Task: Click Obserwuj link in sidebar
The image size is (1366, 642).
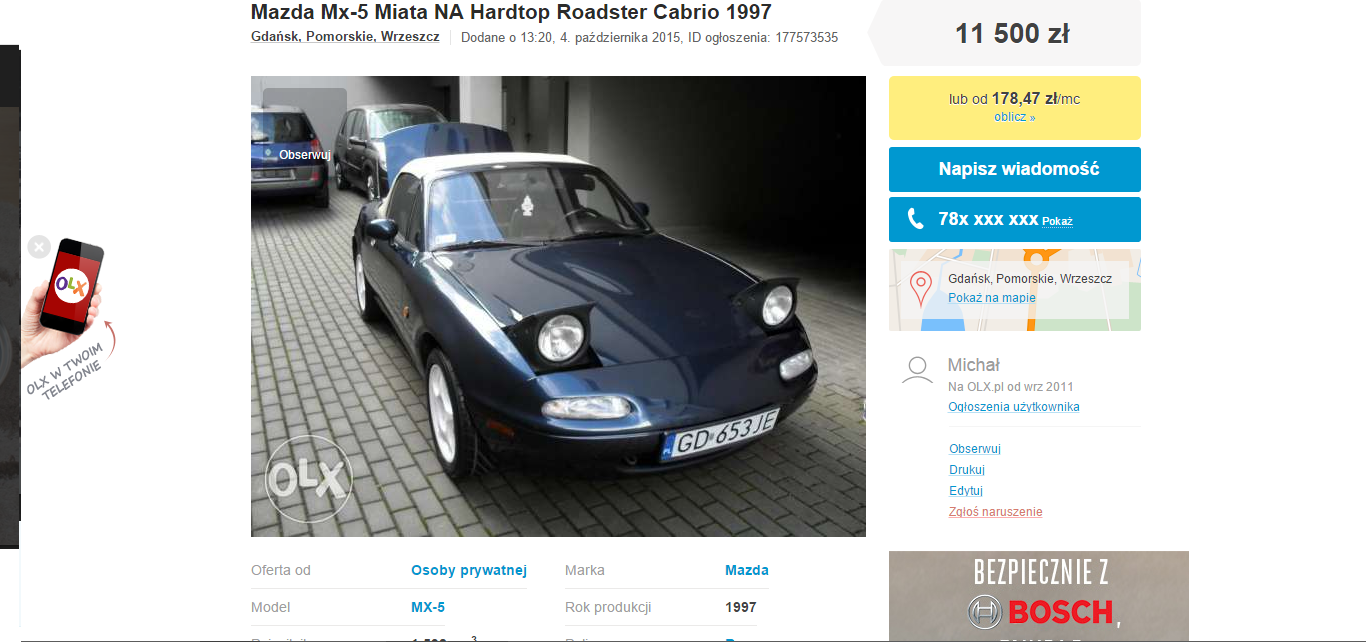Action: point(974,449)
